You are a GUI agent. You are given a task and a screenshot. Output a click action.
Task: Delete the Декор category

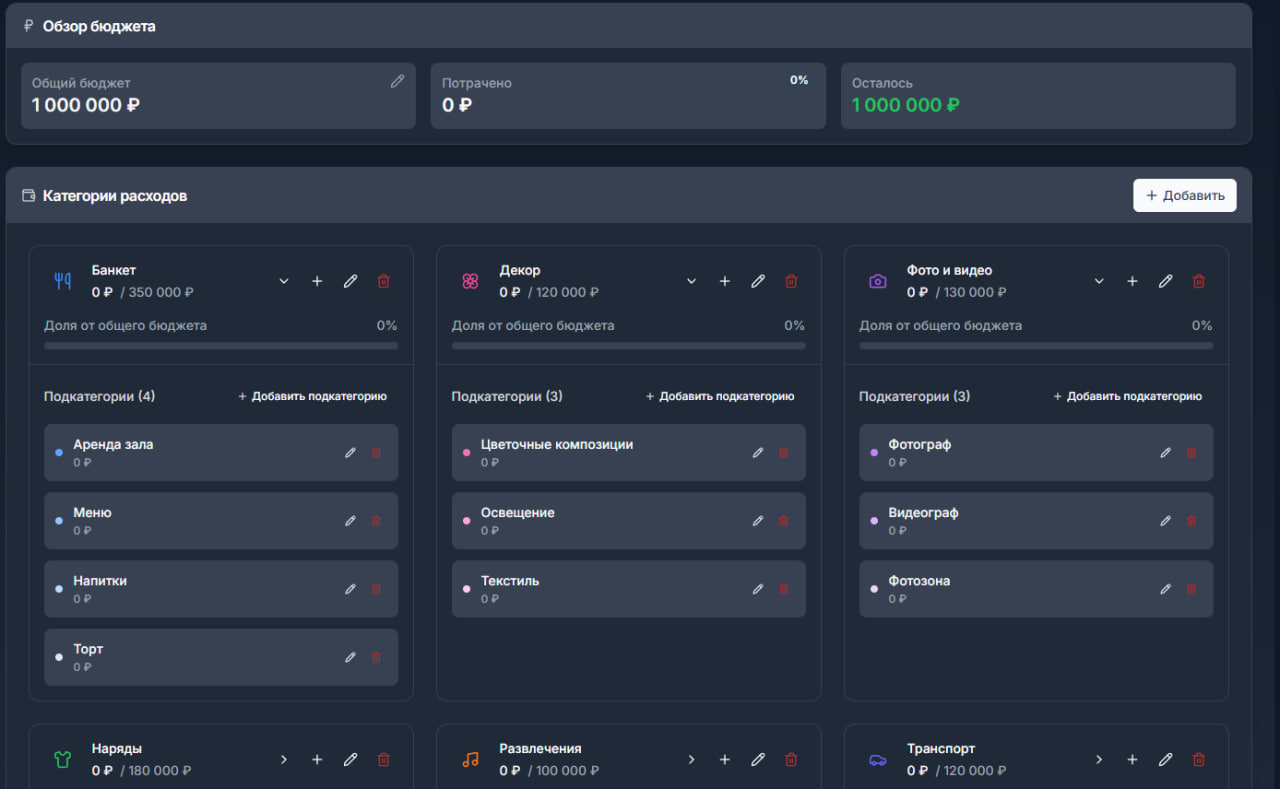[x=791, y=281]
